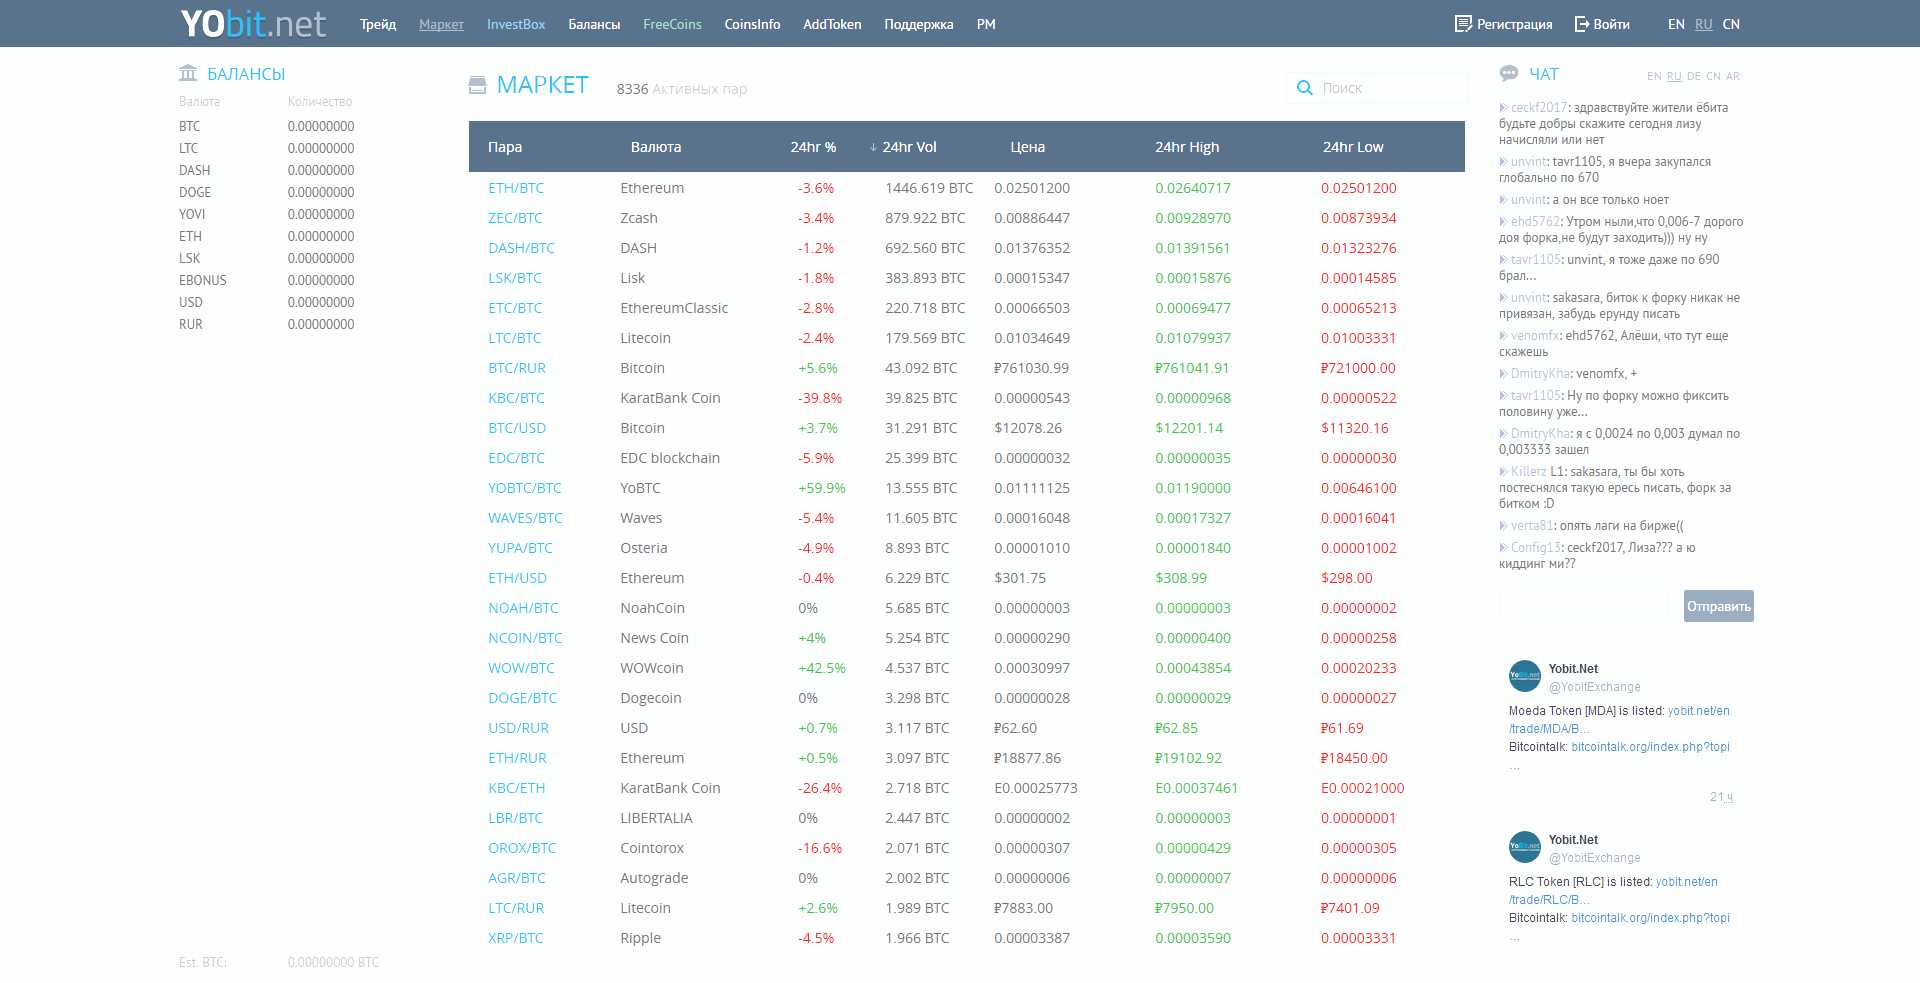Image resolution: width=1920 pixels, height=983 pixels.
Task: Open the PM menu item
Action: tap(986, 24)
